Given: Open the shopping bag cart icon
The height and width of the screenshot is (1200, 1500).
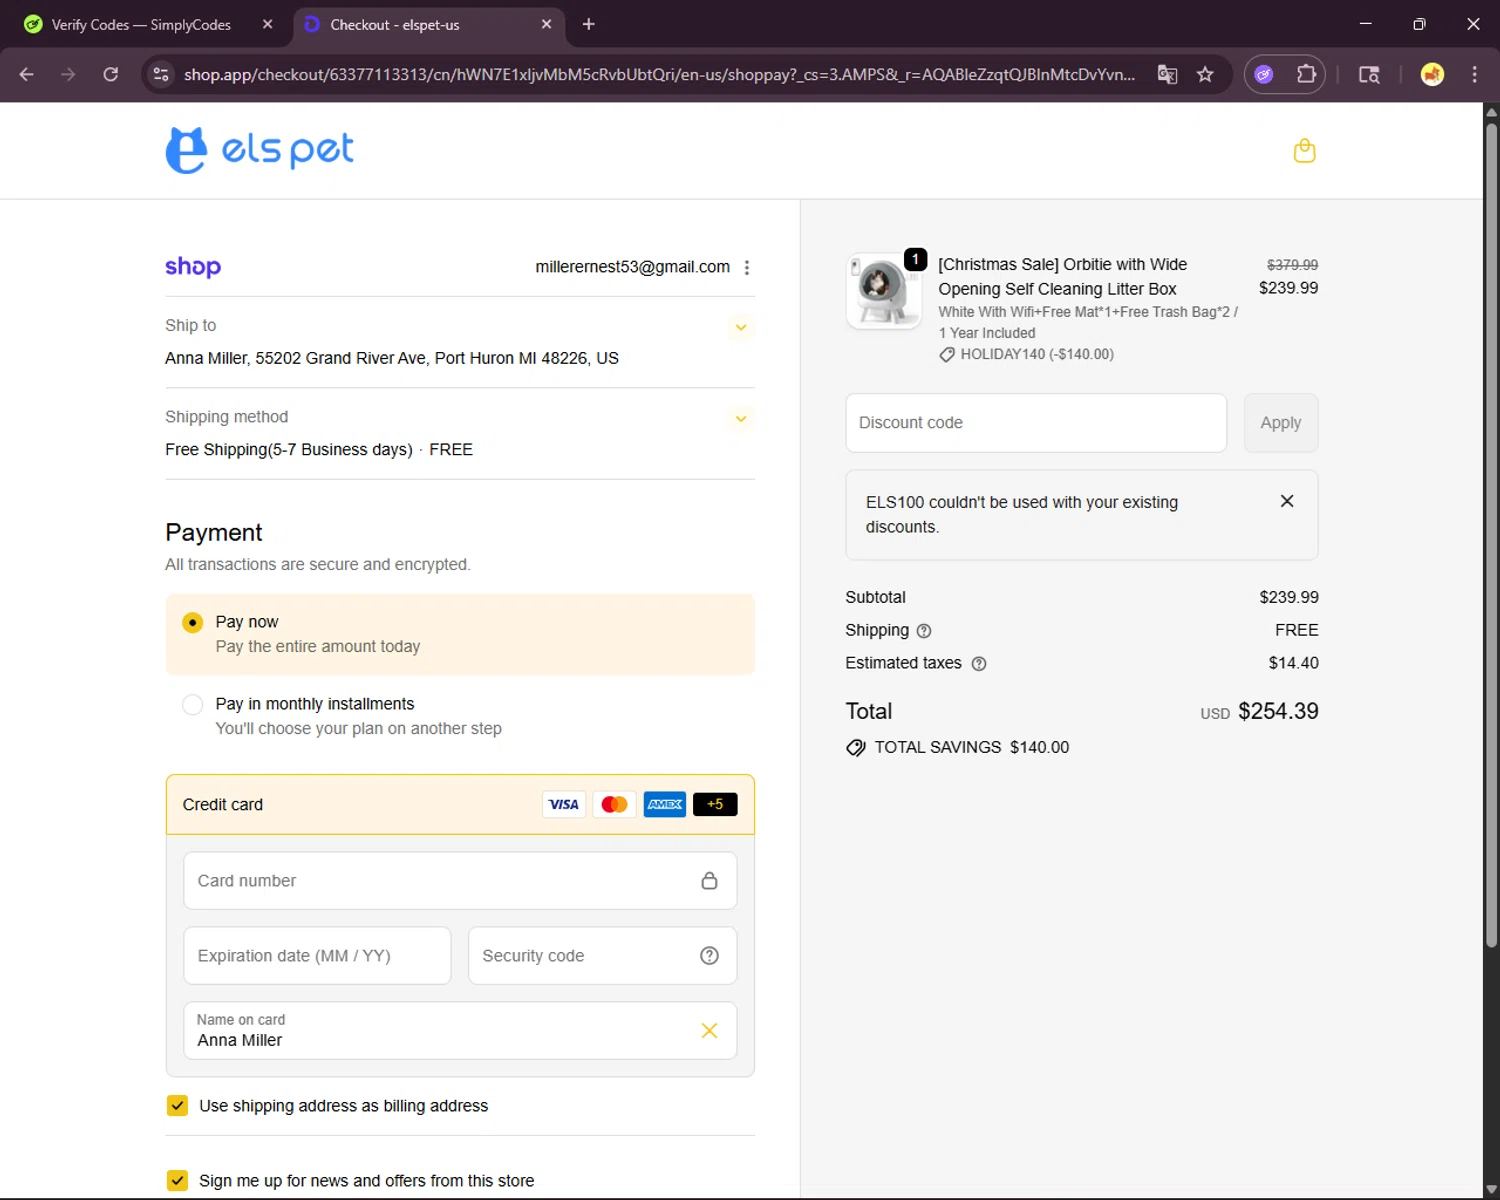Looking at the screenshot, I should 1304,151.
